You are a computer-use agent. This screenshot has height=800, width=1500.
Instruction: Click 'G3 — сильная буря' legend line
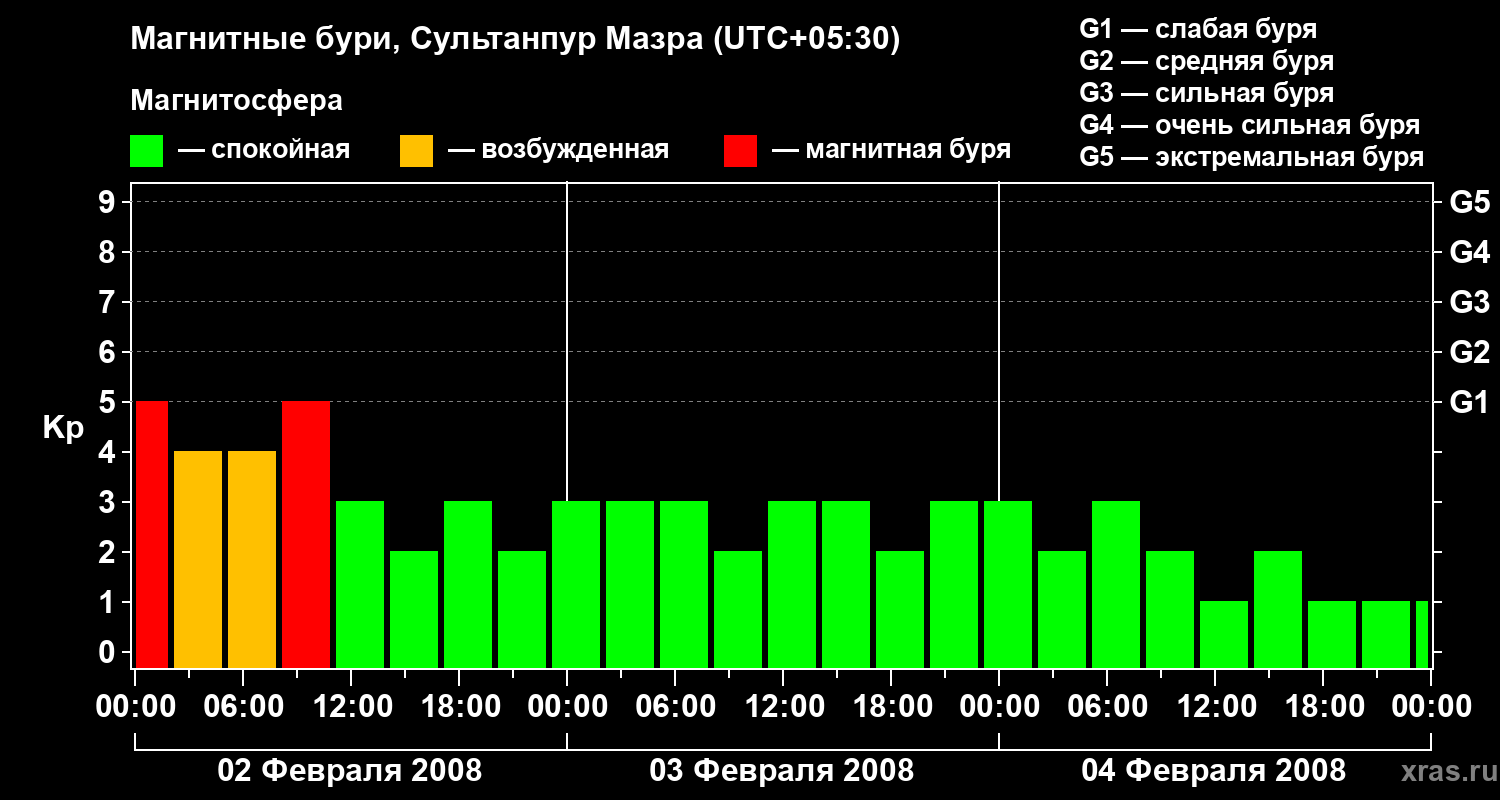point(1207,93)
